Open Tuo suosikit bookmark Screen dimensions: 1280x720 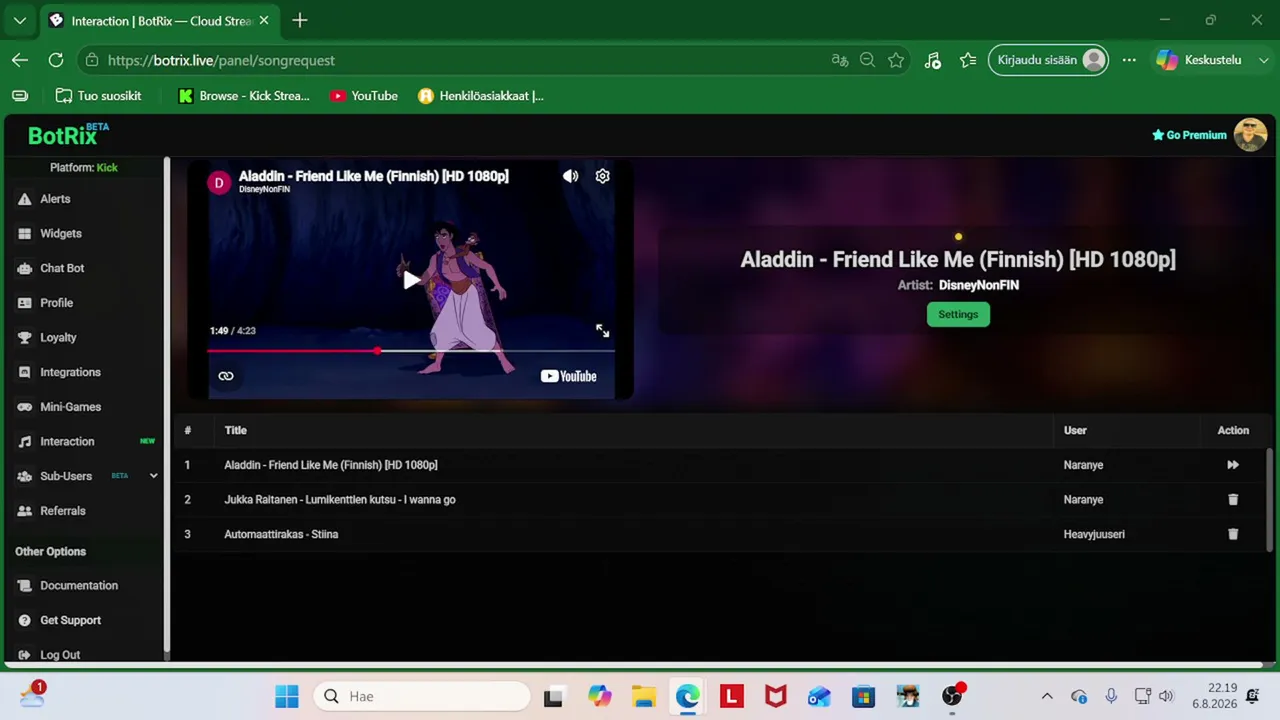tap(98, 96)
